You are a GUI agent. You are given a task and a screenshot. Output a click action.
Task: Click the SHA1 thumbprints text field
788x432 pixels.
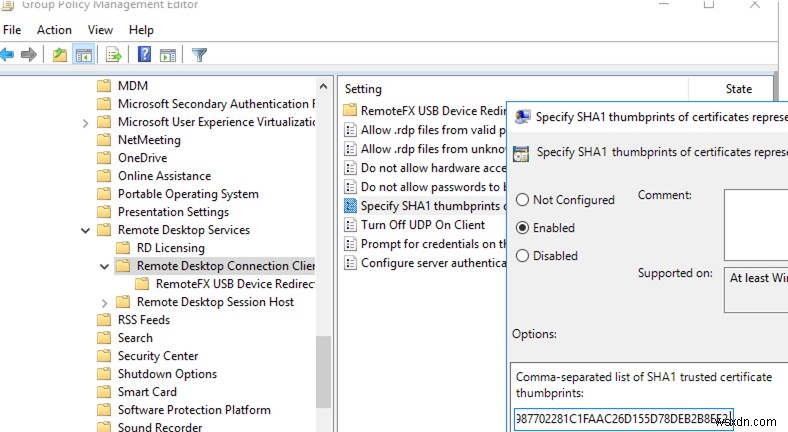coord(624,416)
